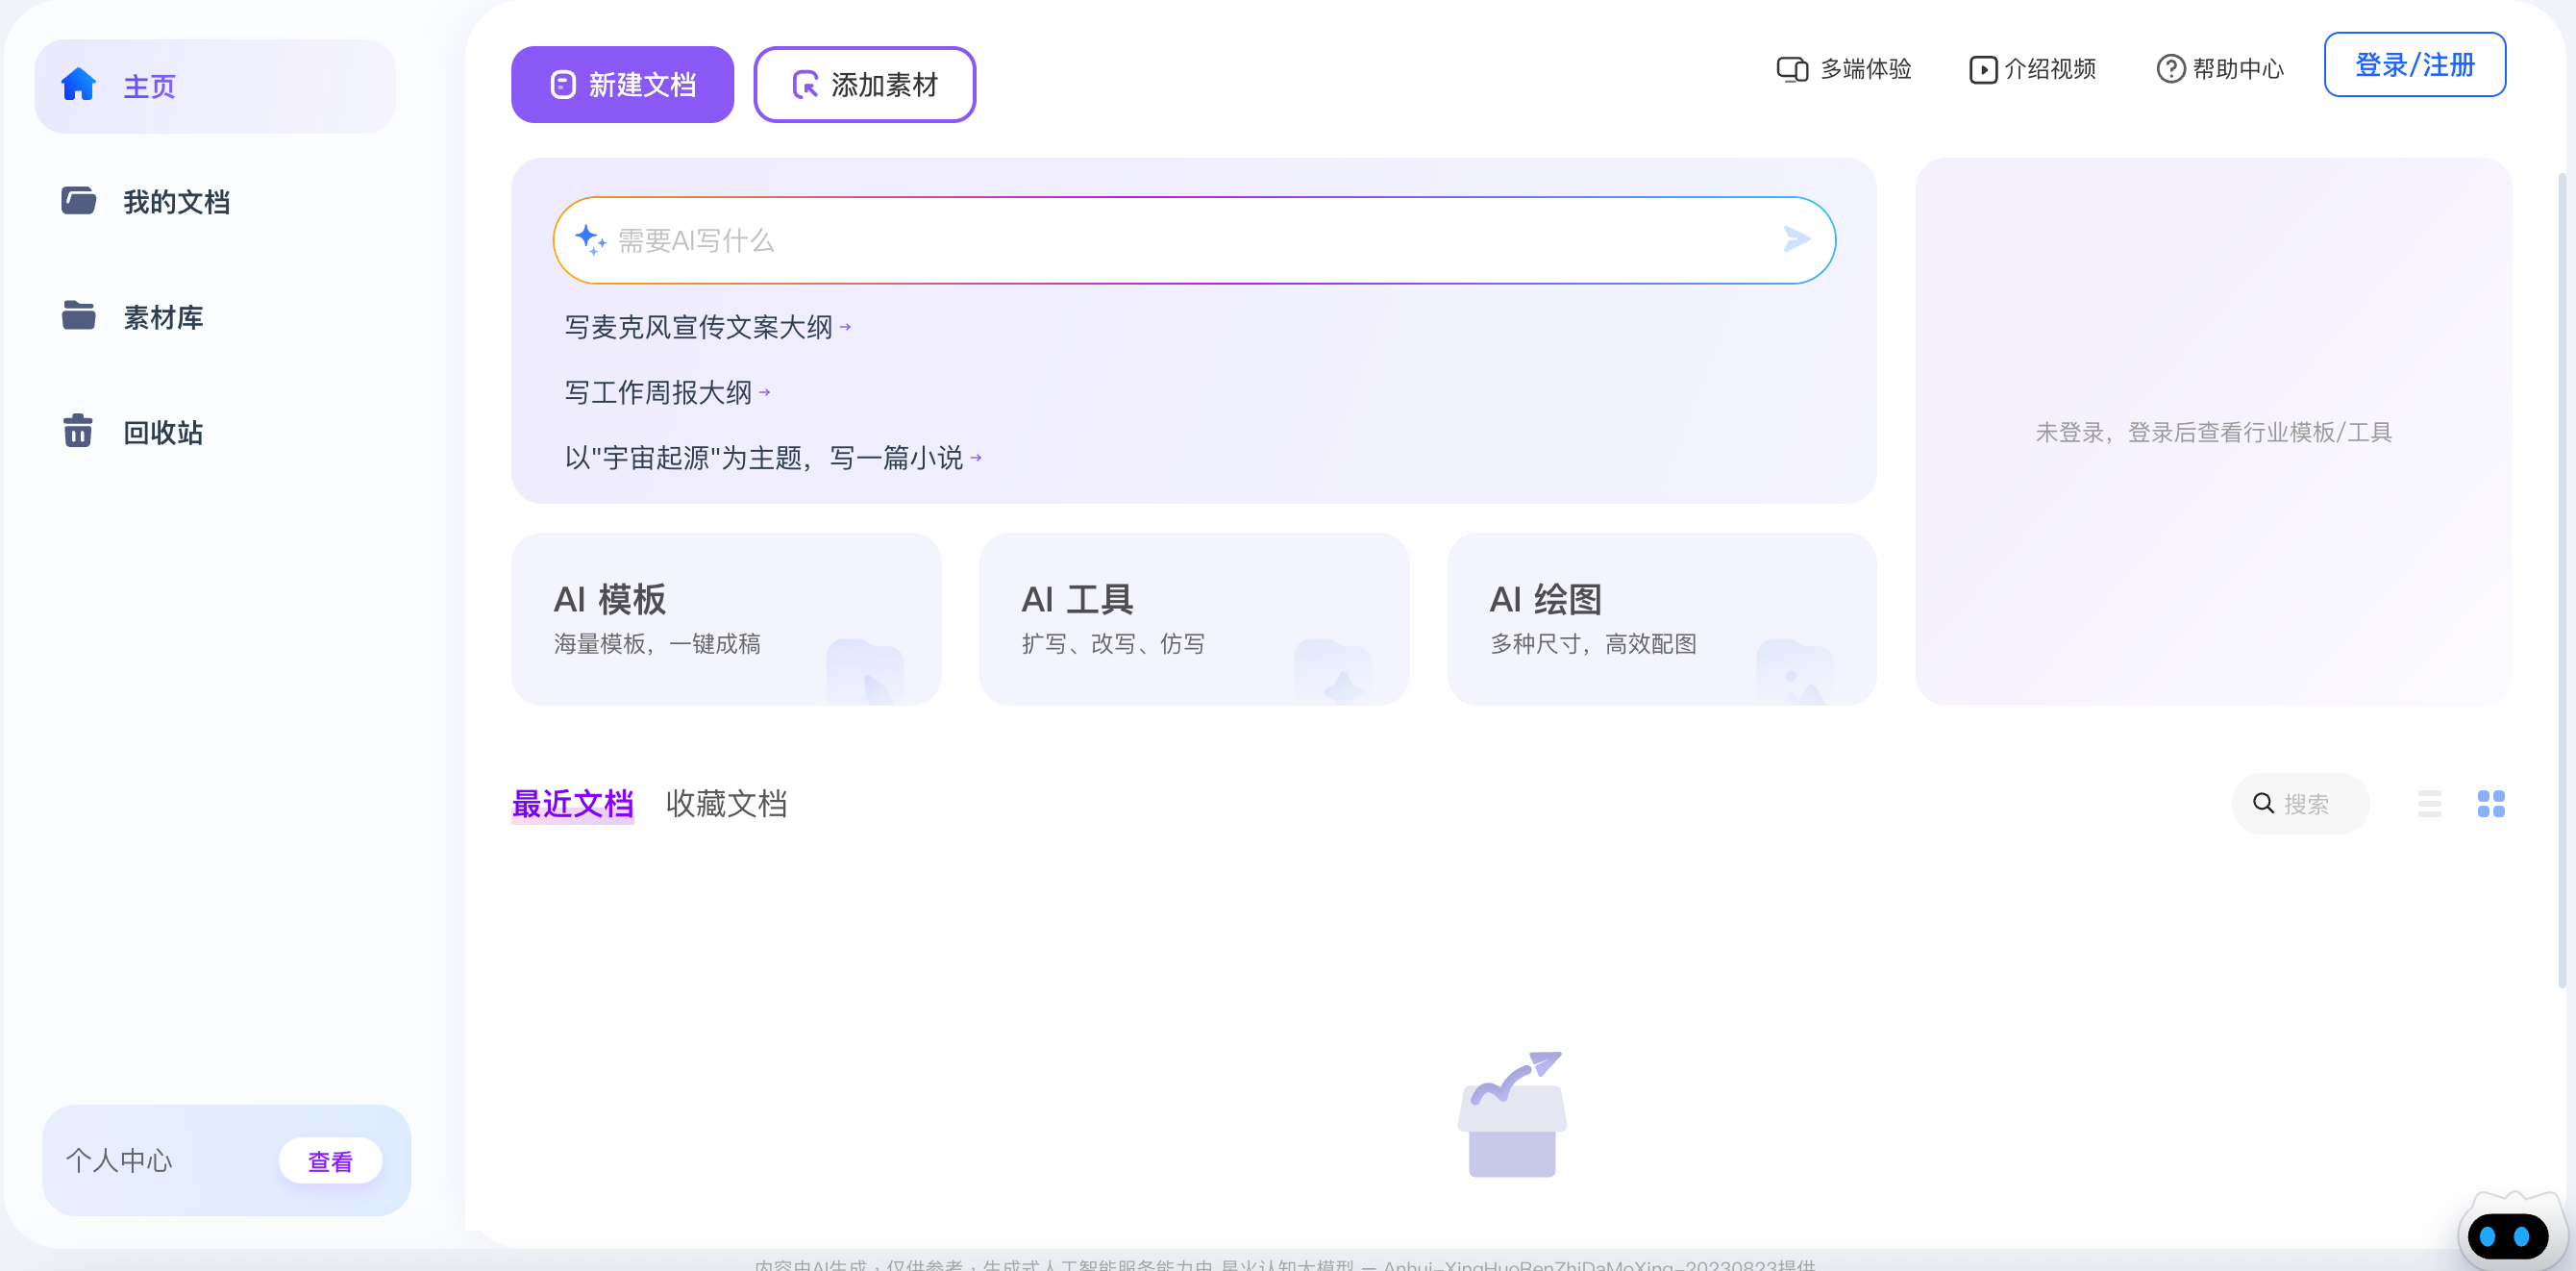Open the 写麦克风宣传文案大纲 suggestion
The width and height of the screenshot is (2576, 1271).
pyautogui.click(x=705, y=327)
